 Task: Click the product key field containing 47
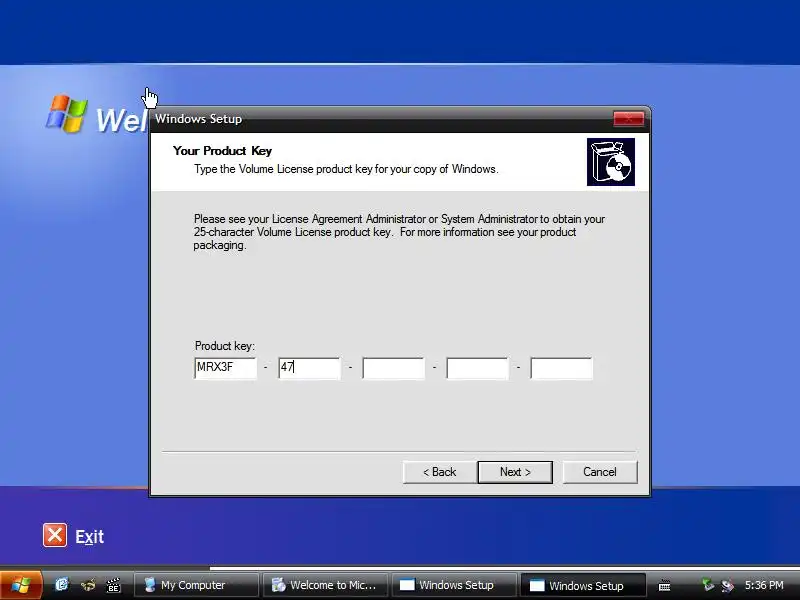tap(309, 368)
